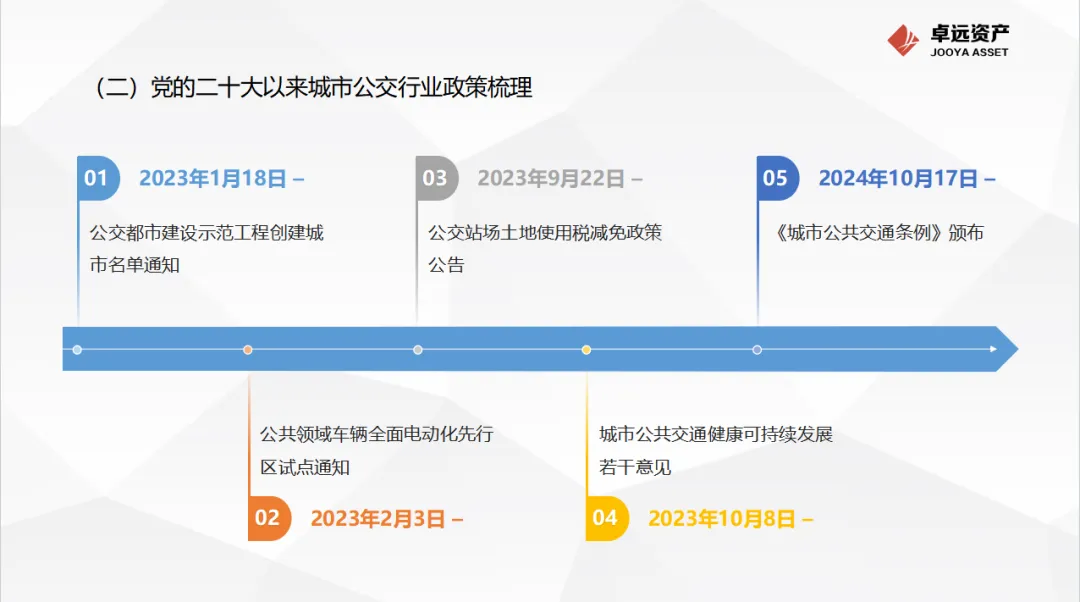This screenshot has height=602, width=1080.
Task: Click the orange 02 number badge
Action: pyautogui.click(x=269, y=518)
